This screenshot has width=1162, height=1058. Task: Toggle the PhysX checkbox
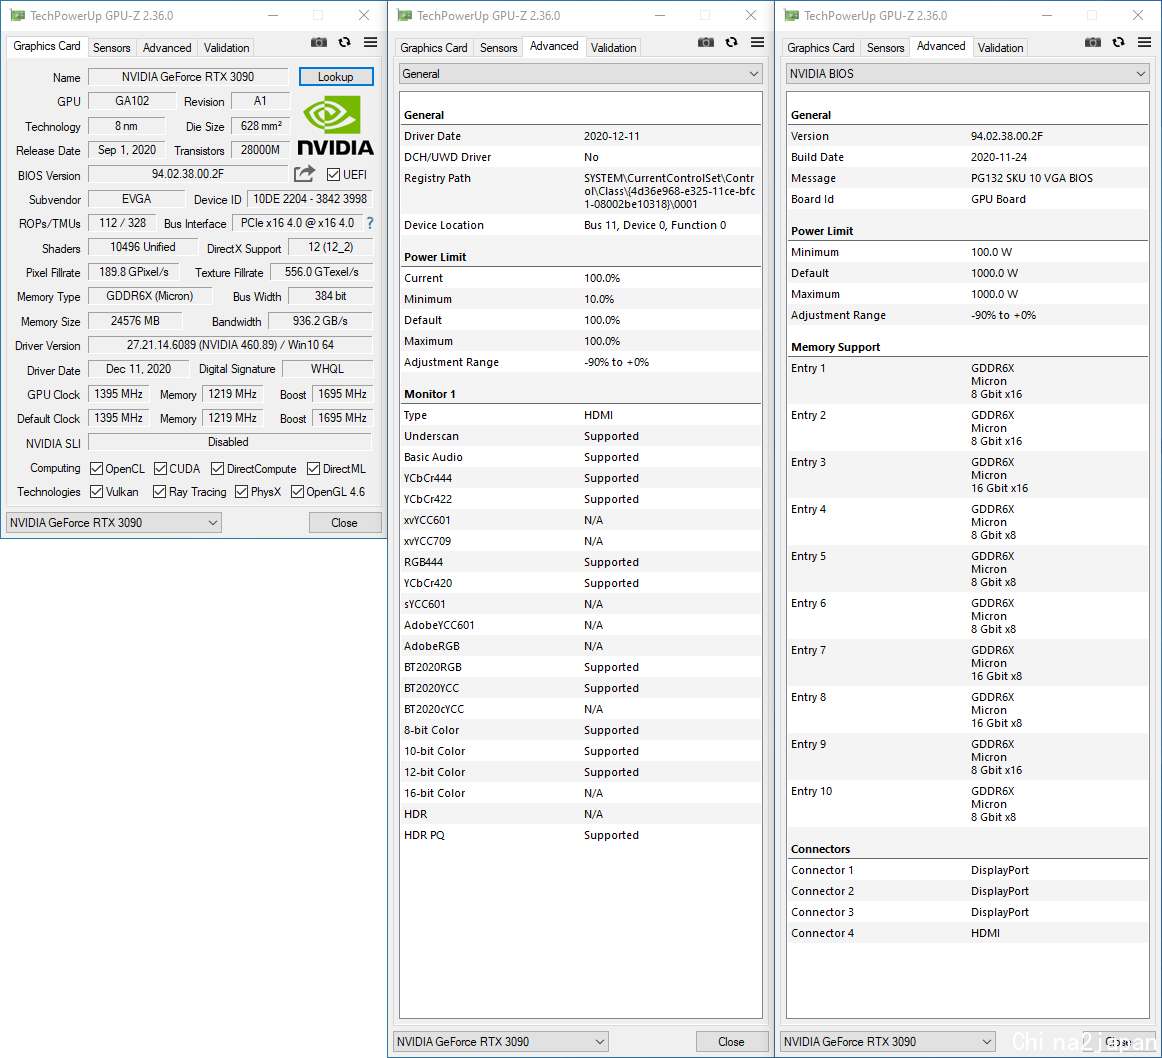point(242,492)
